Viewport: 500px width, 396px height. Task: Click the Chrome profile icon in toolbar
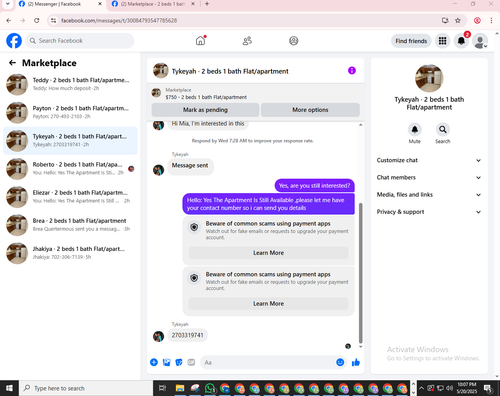click(x=477, y=21)
